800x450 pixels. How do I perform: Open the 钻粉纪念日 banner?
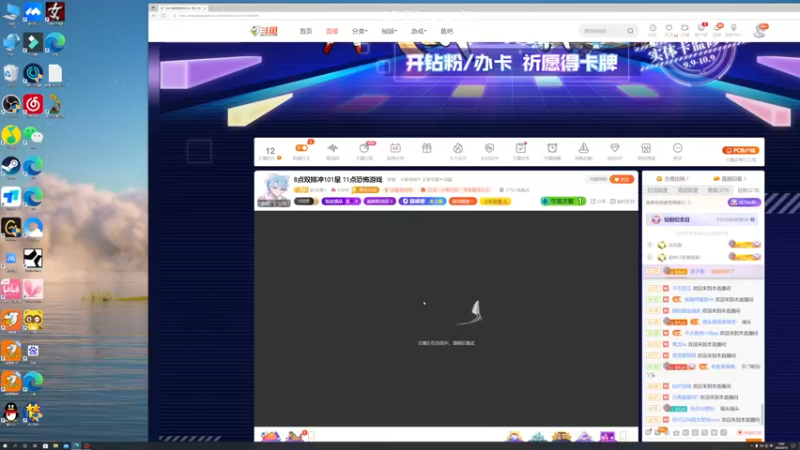tap(702, 219)
